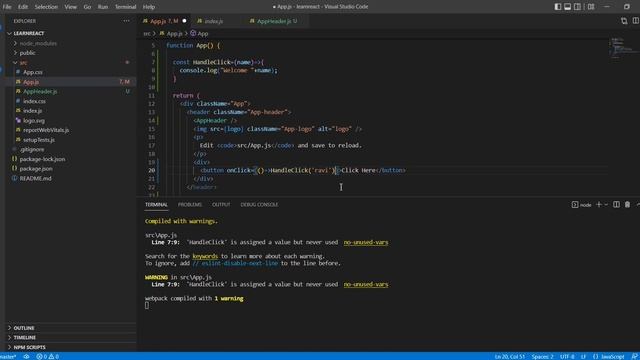Split the editor to the right

pyautogui.click(x=636, y=21)
